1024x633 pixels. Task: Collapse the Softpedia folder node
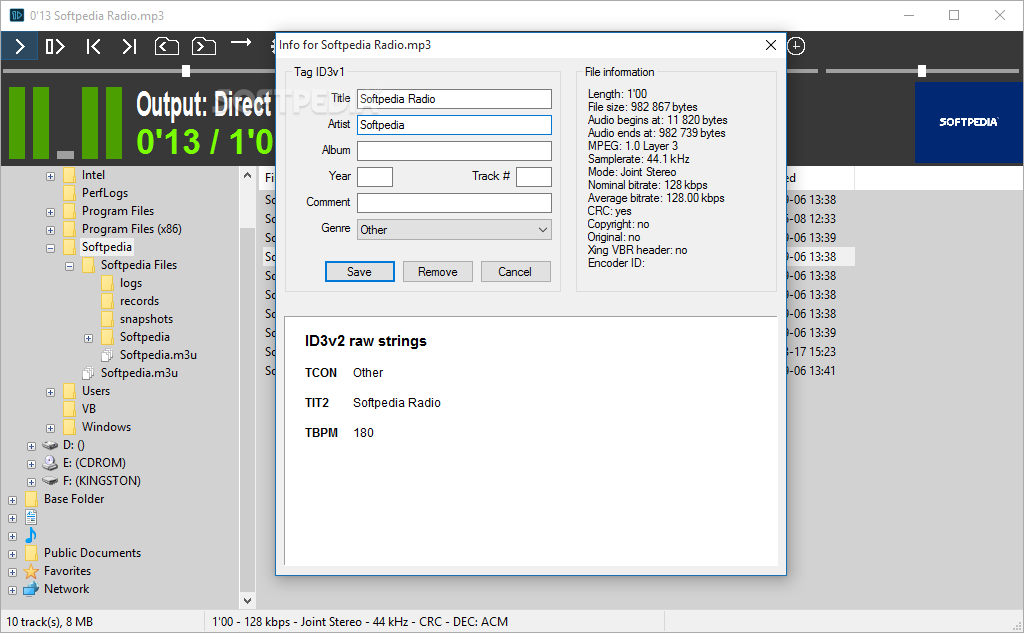(50, 248)
